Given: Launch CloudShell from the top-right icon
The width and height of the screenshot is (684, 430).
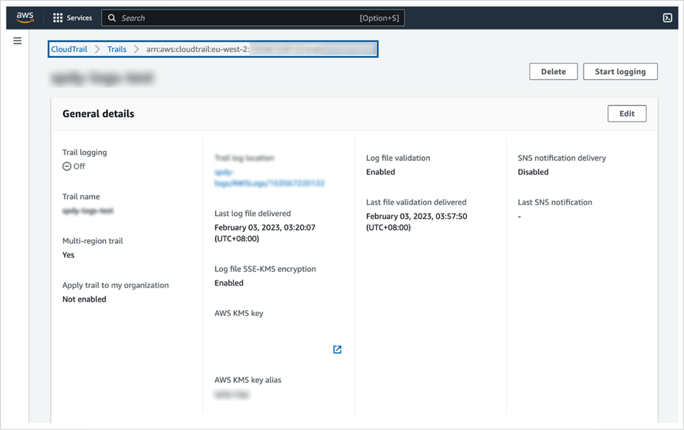Looking at the screenshot, I should click(667, 18).
